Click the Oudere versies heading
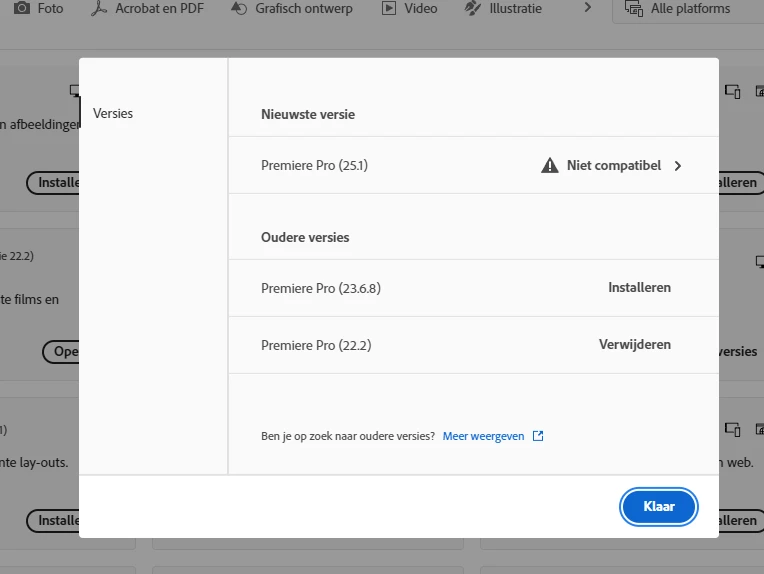 coord(305,237)
